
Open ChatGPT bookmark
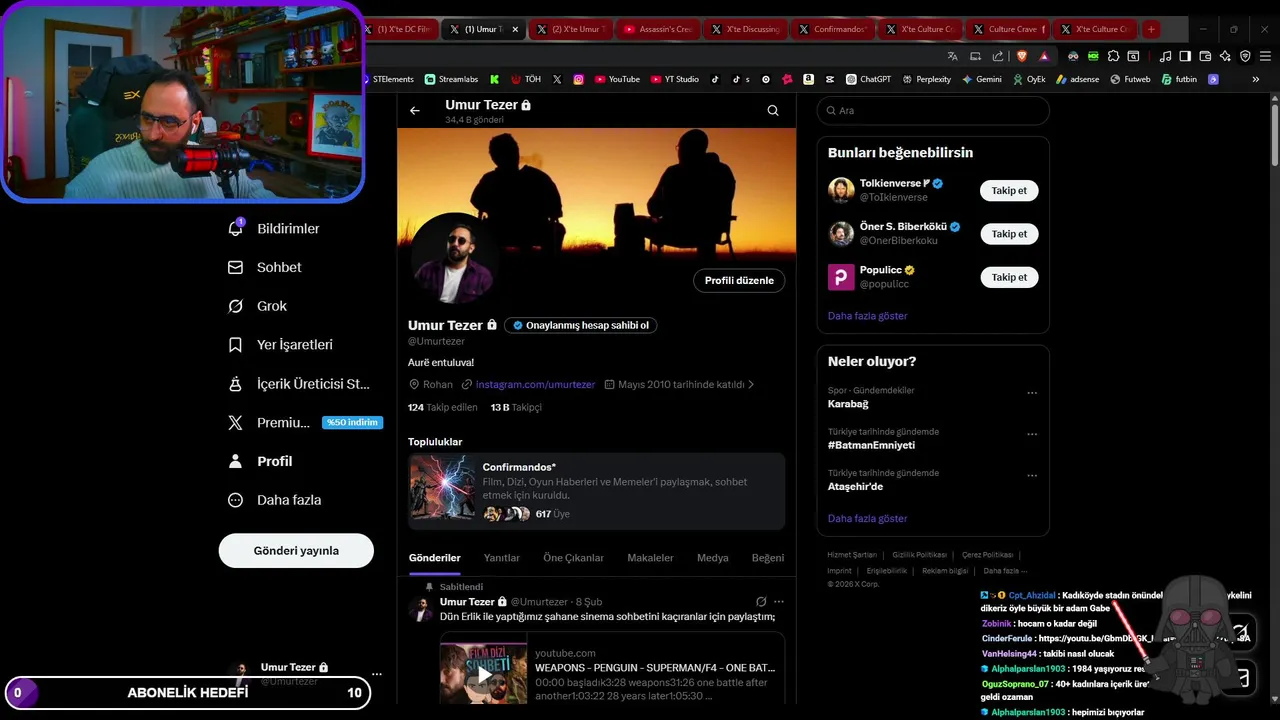868,79
